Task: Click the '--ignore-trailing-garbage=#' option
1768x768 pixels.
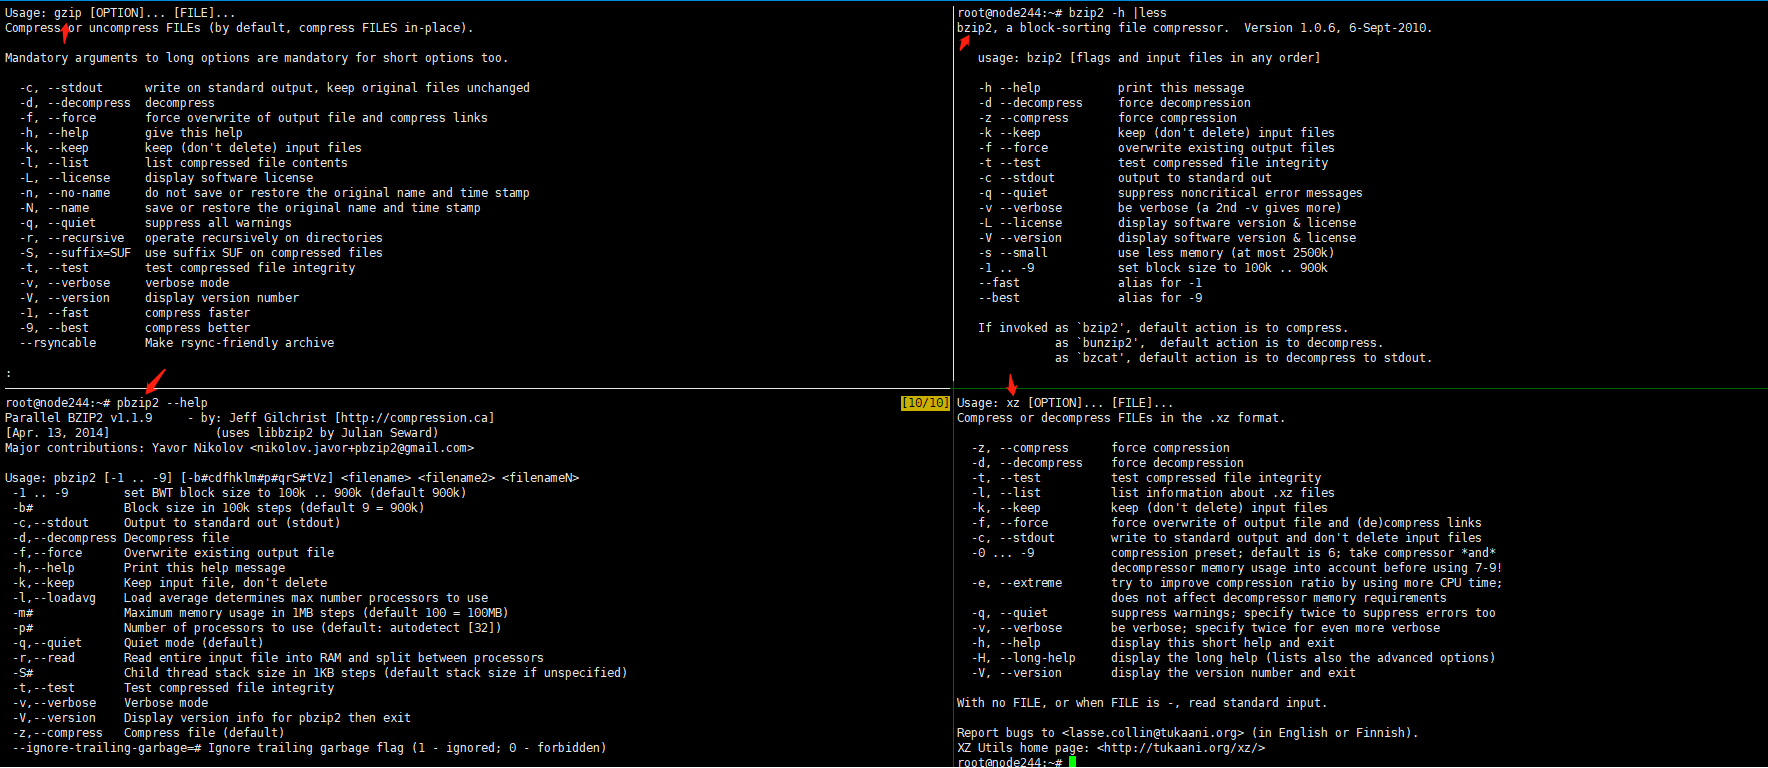Action: 107,748
